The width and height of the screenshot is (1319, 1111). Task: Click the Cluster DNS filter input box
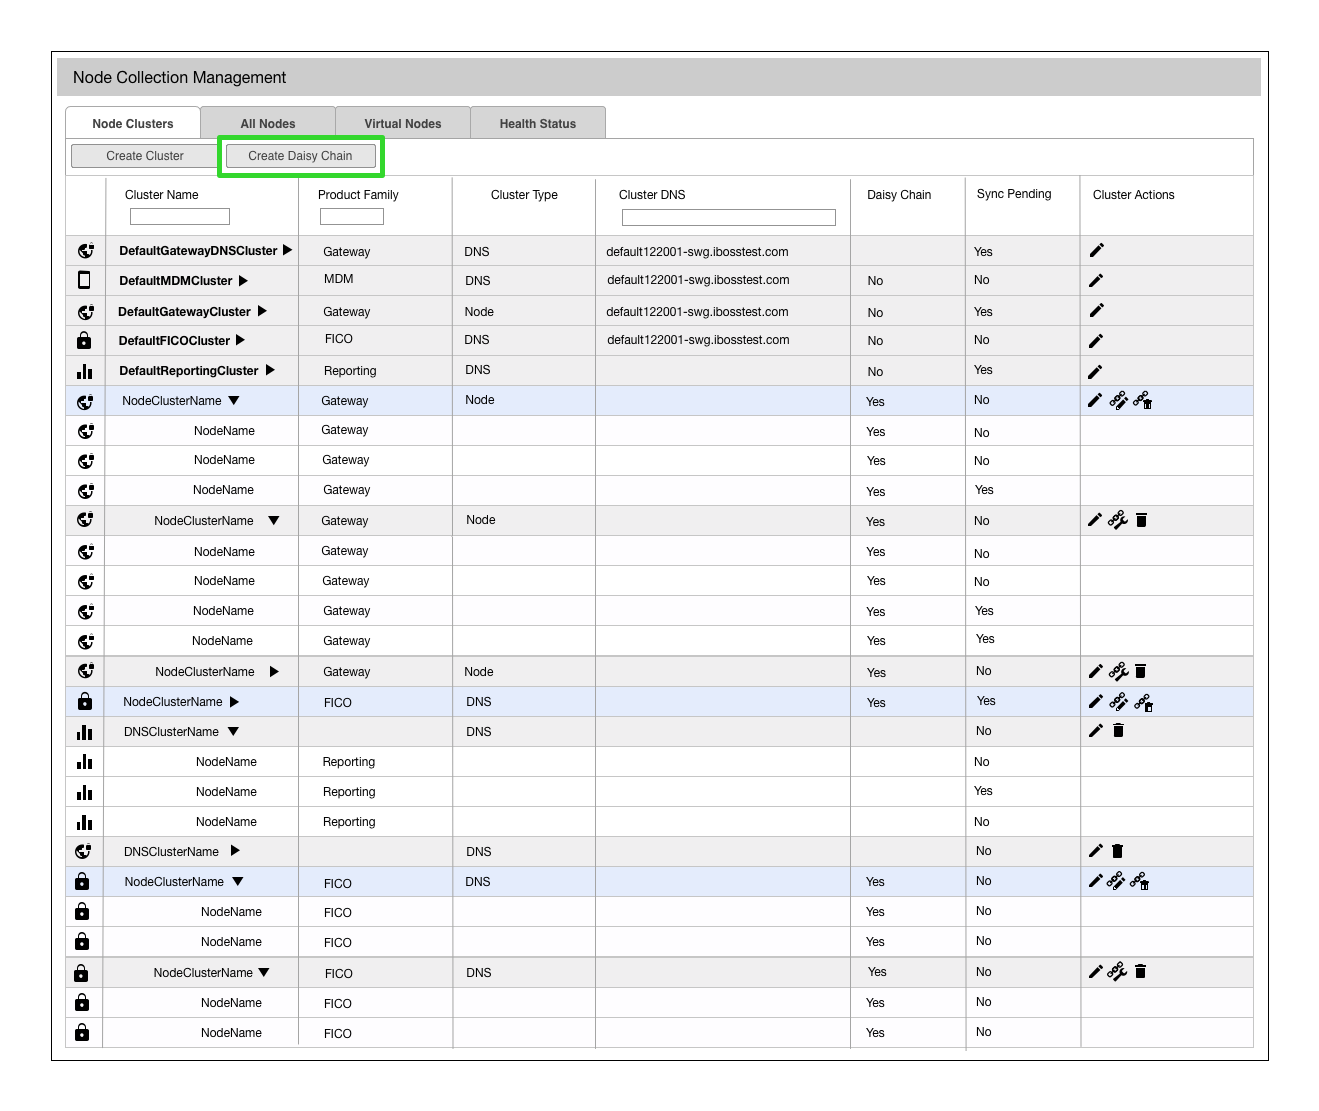(729, 218)
